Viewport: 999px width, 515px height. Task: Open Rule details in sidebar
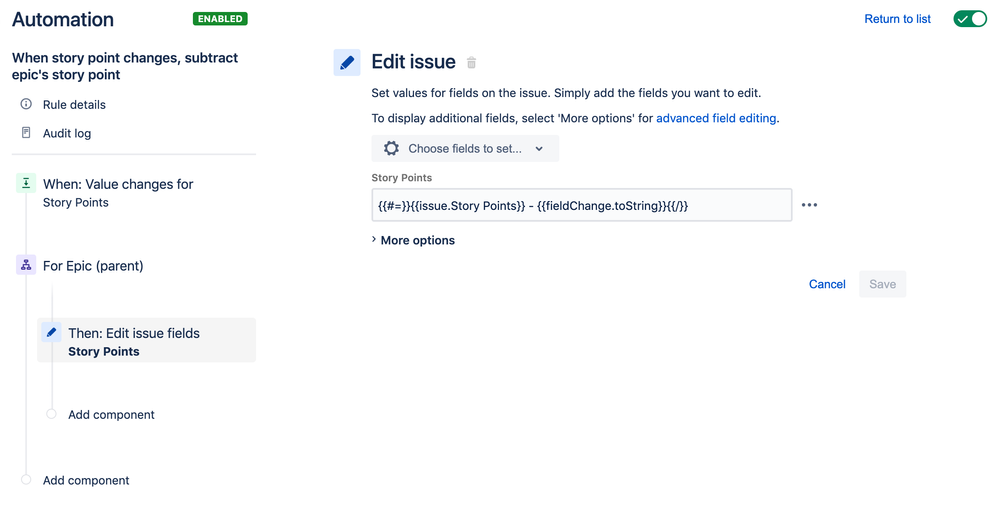point(74,104)
